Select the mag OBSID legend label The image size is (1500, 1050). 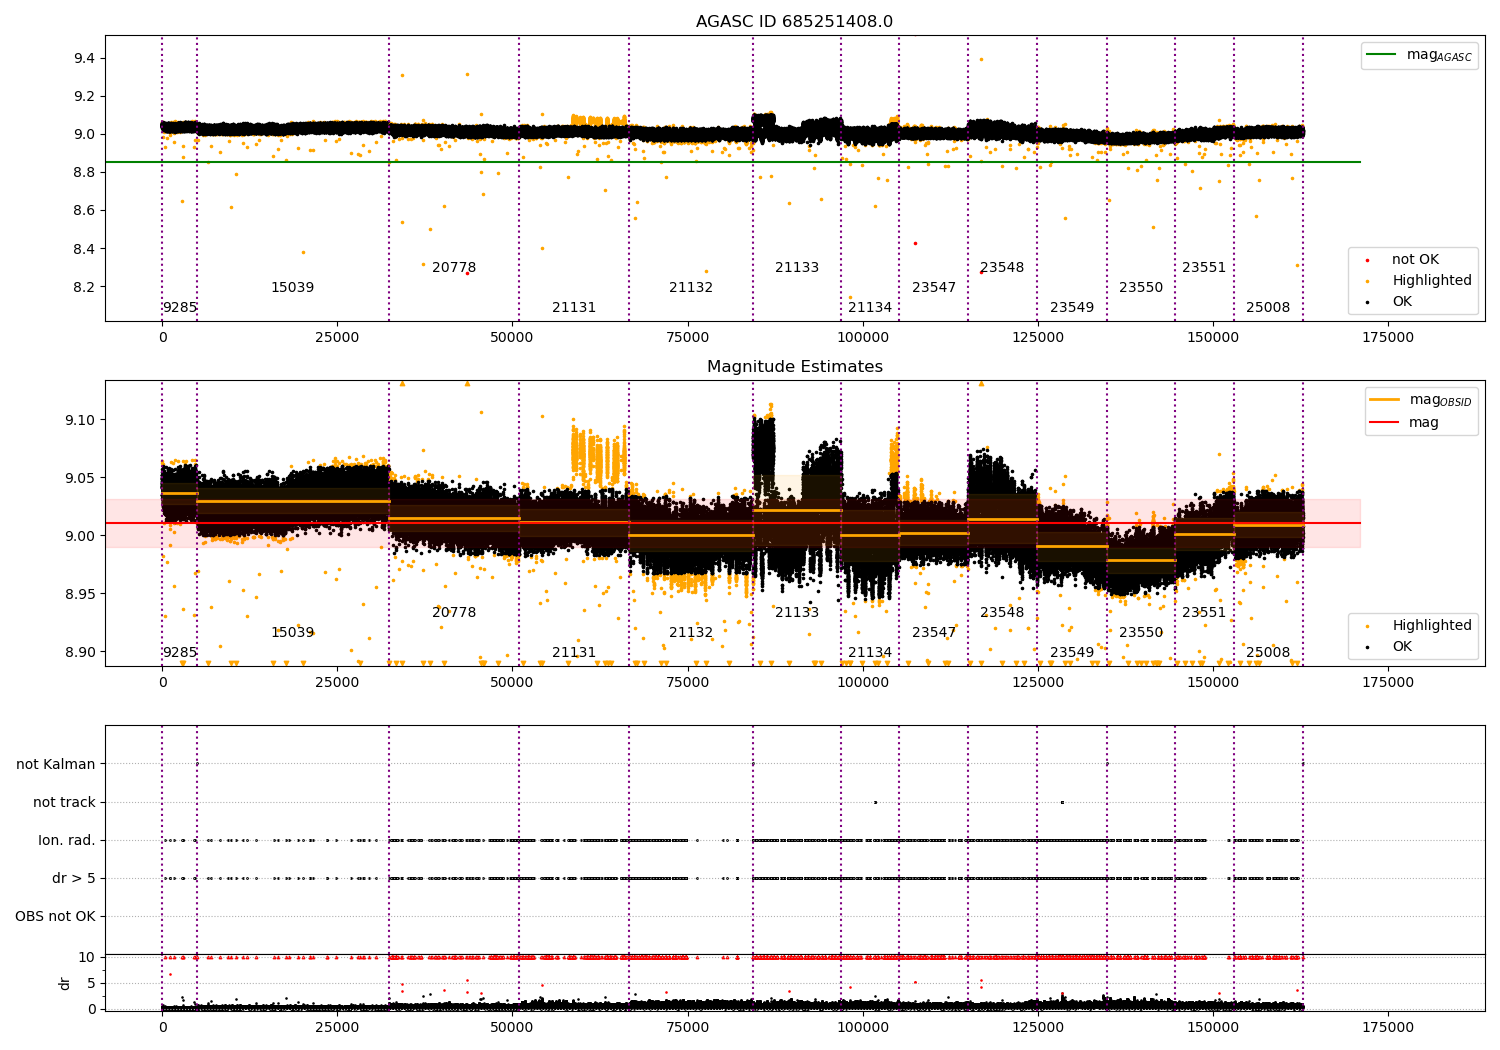[x=1440, y=400]
